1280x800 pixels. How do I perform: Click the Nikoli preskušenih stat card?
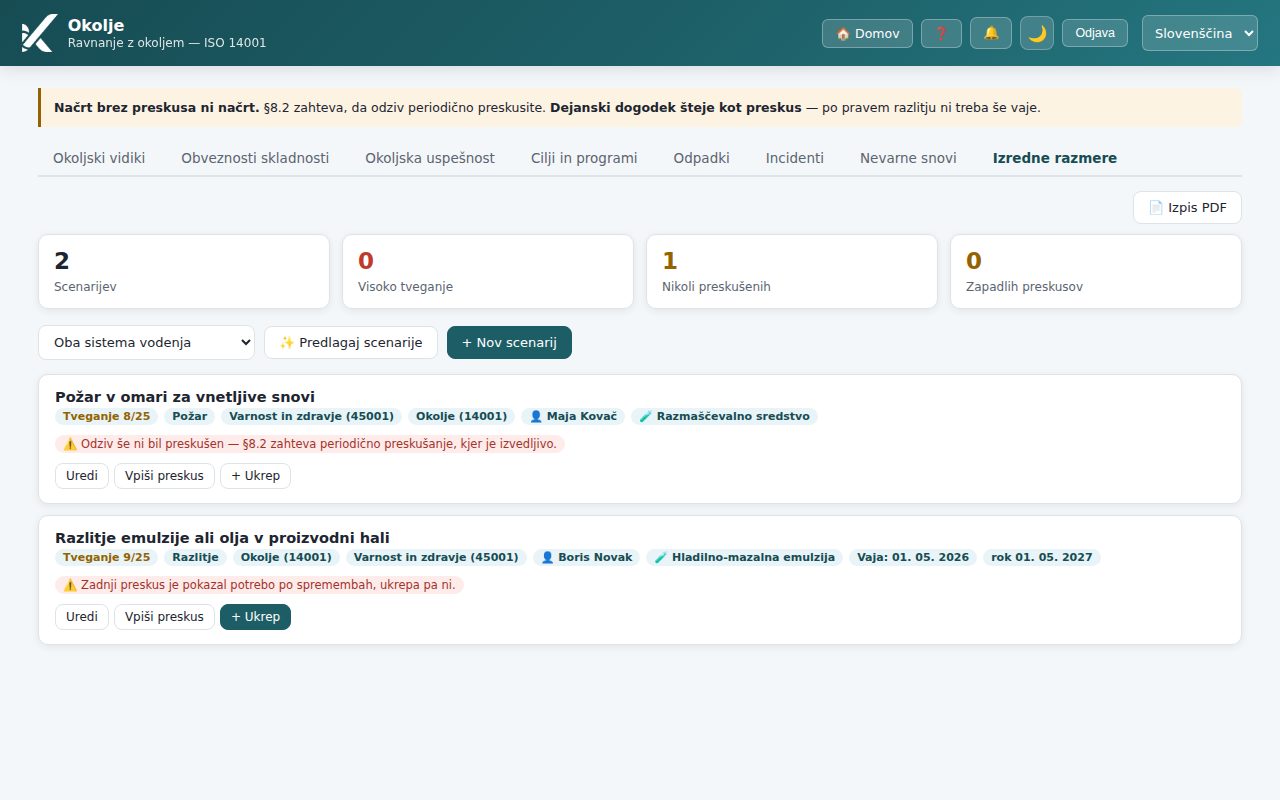click(x=792, y=272)
